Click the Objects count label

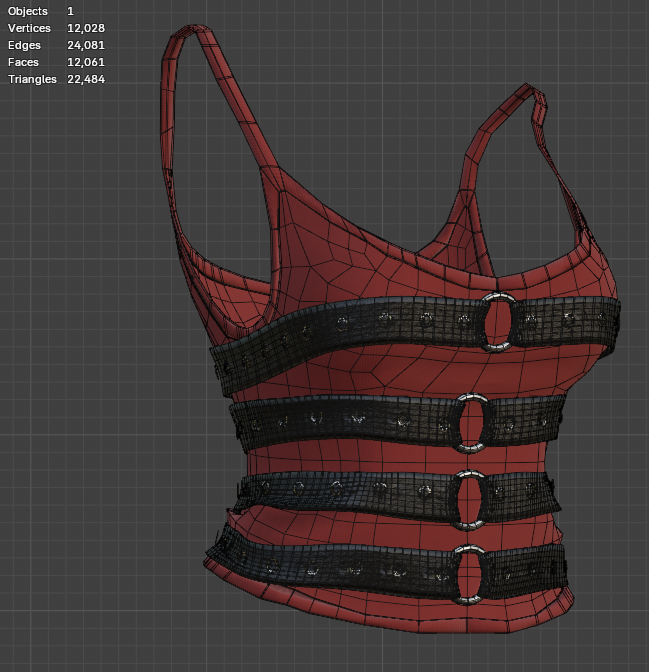click(28, 11)
